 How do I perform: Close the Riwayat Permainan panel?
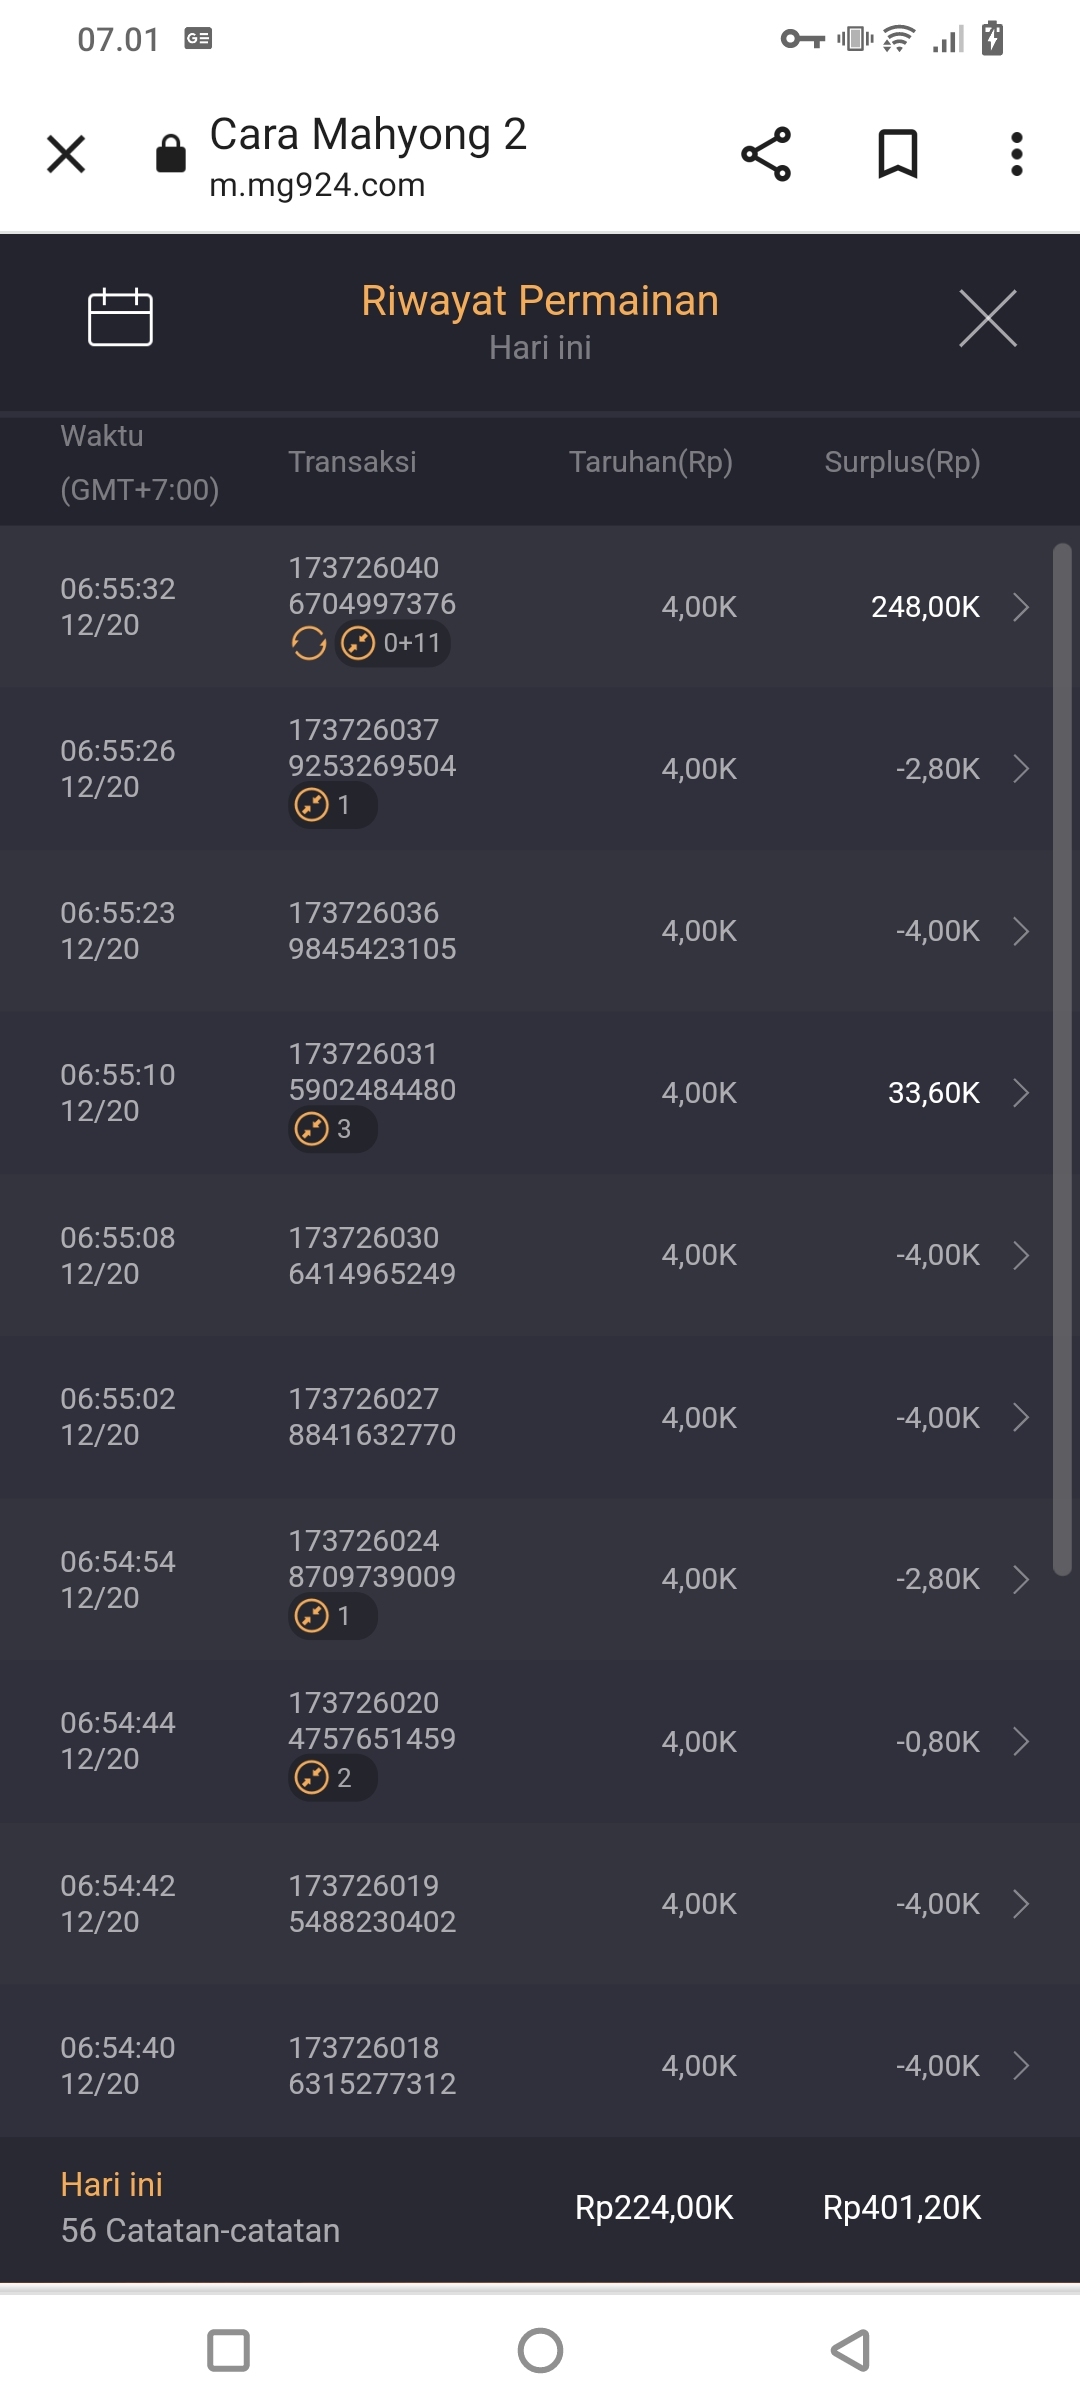click(987, 319)
